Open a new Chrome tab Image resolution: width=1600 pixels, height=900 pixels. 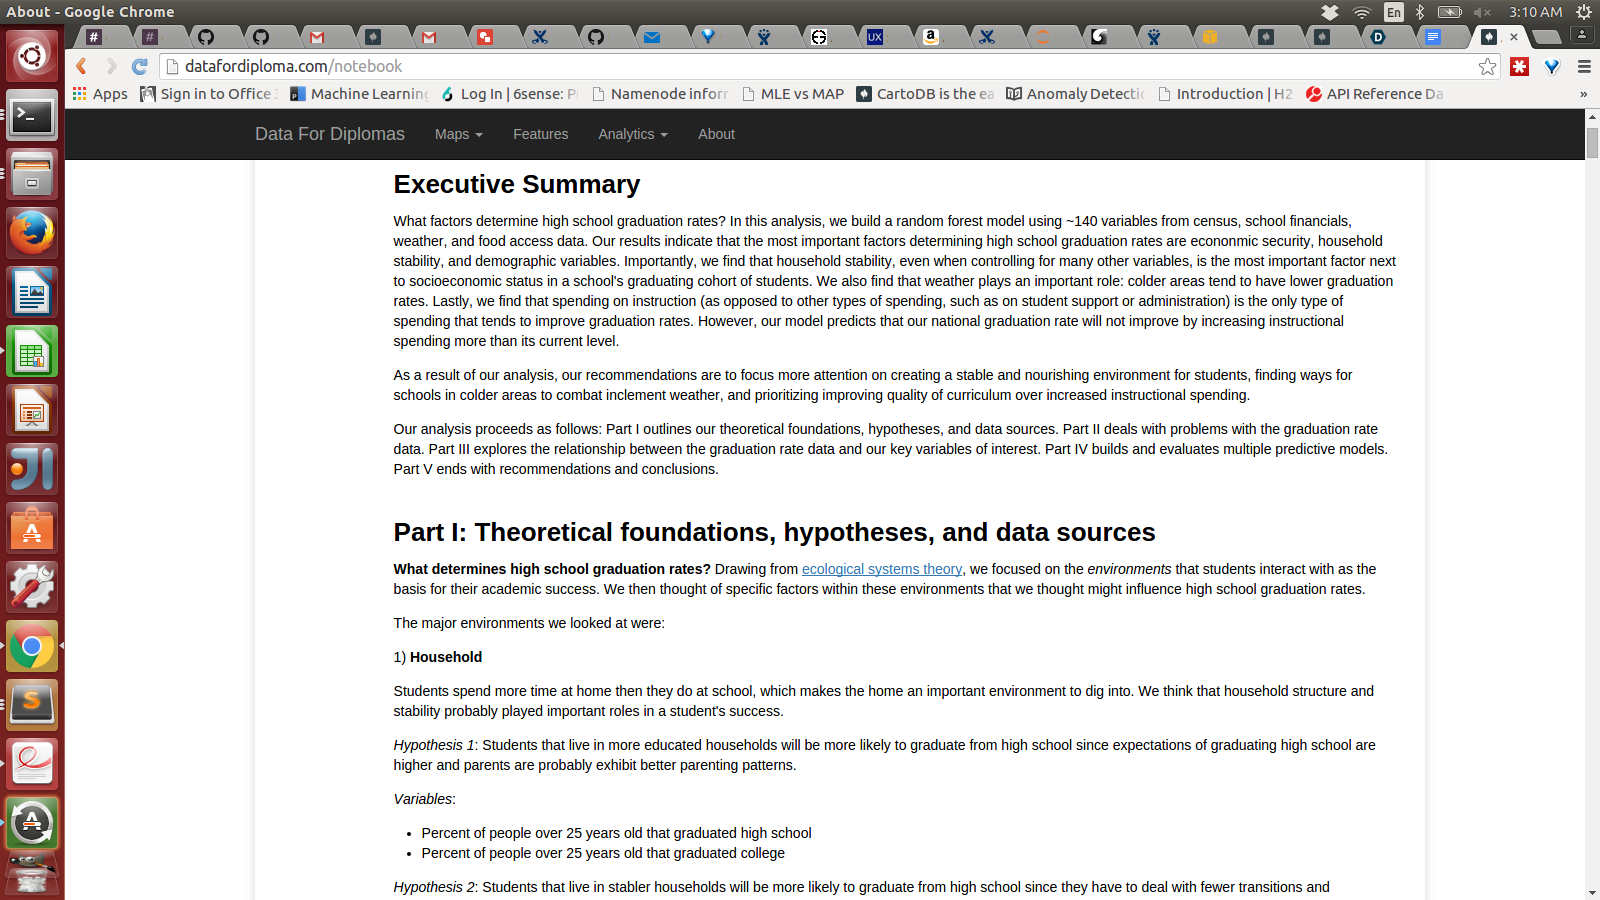1546,37
